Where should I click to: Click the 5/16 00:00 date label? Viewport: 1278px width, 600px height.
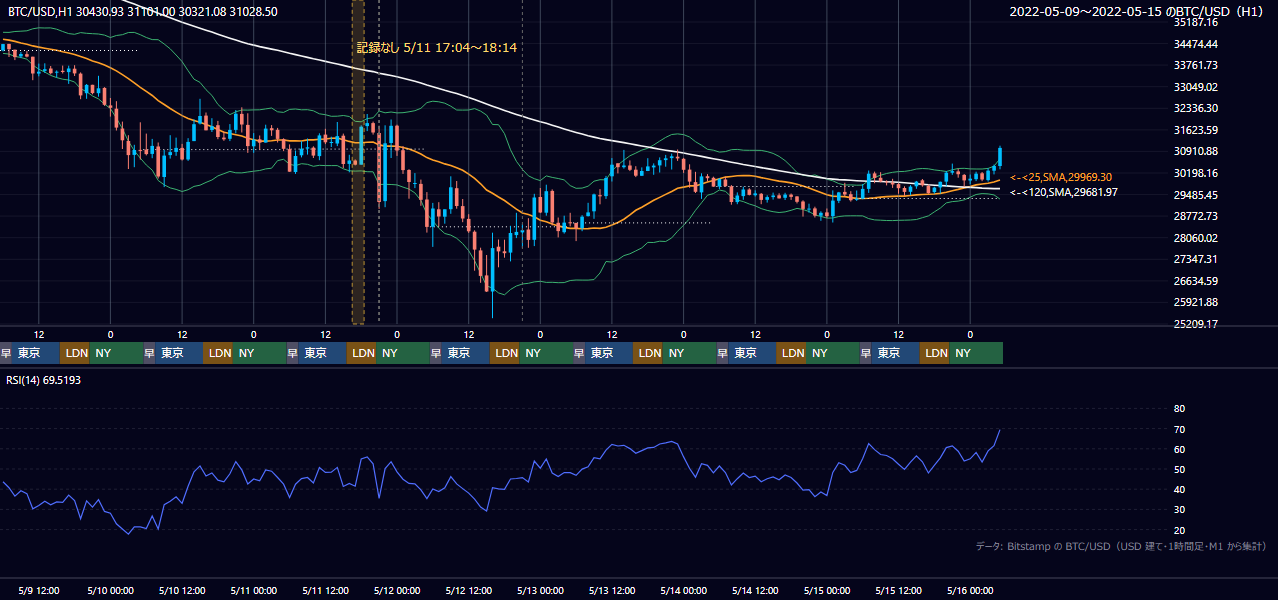[970, 590]
